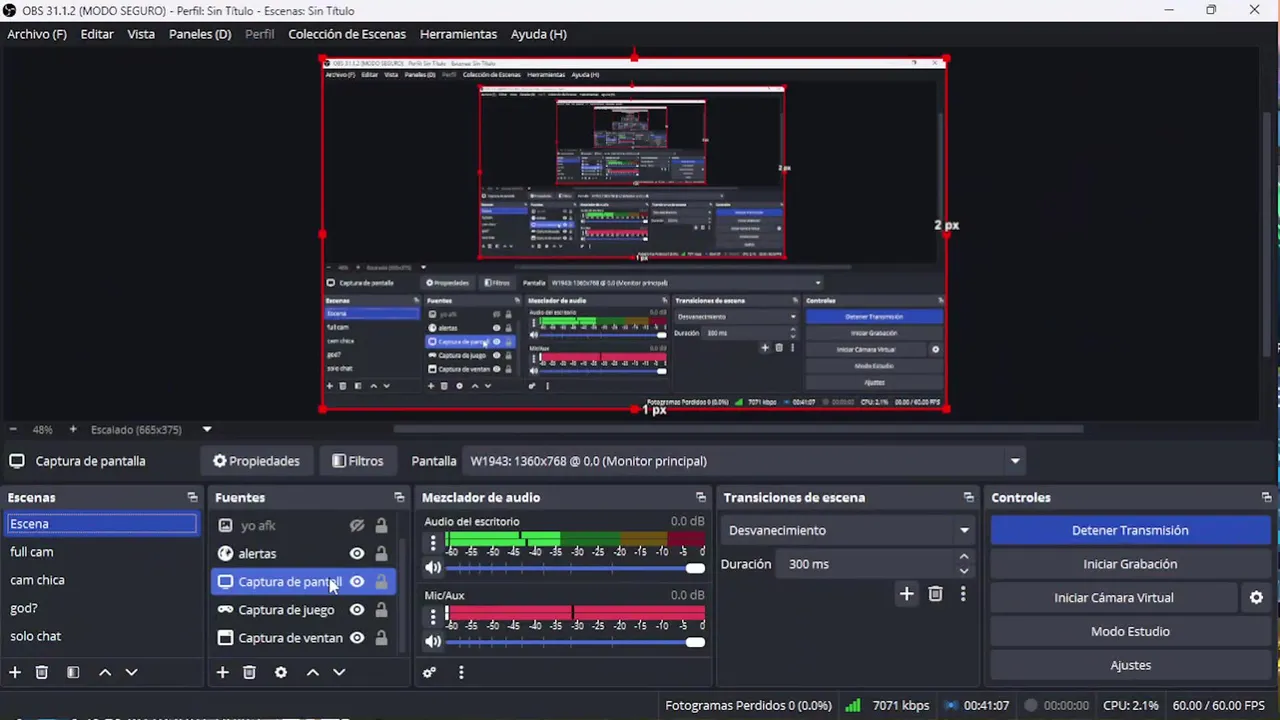Viewport: 1280px width, 720px height.
Task: Pop out the Fuentes dock icon
Action: coord(399,497)
